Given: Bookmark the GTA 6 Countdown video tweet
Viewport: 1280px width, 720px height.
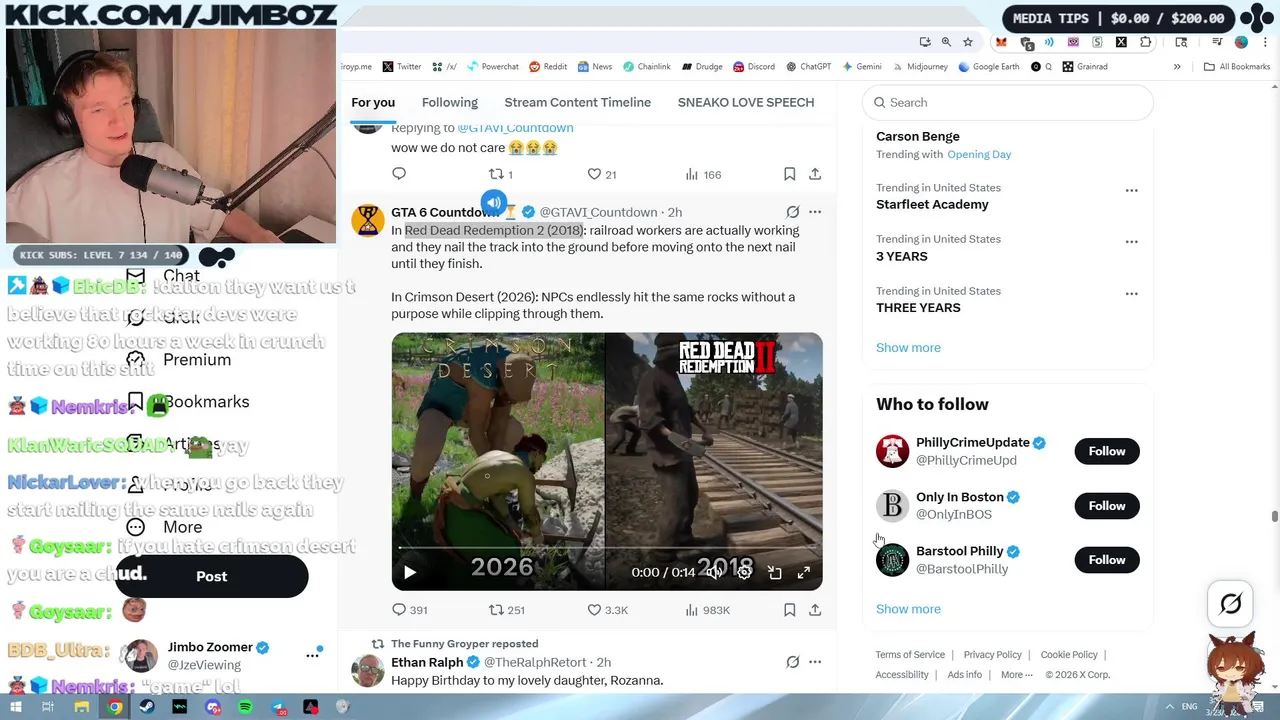Looking at the screenshot, I should coord(789,610).
